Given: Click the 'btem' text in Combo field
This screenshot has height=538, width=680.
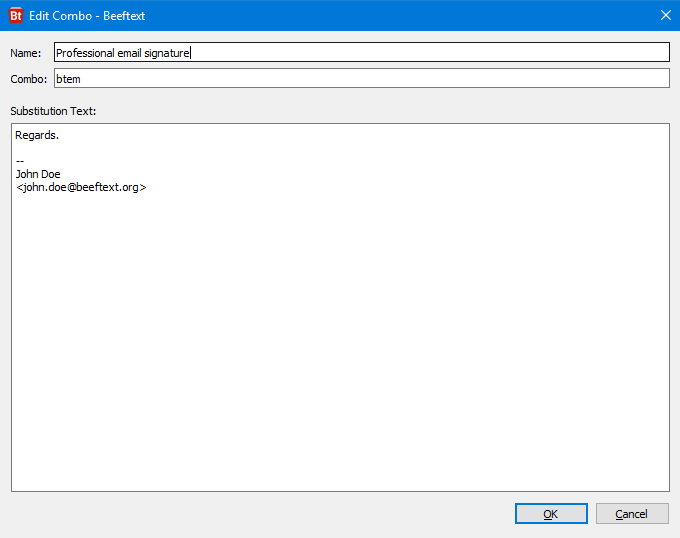Looking at the screenshot, I should click(68, 79).
